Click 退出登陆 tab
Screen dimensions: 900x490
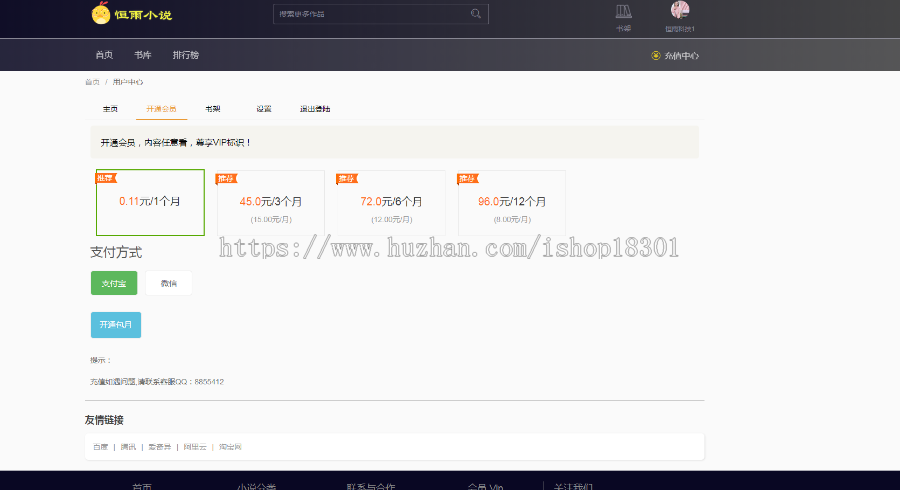[x=315, y=109]
